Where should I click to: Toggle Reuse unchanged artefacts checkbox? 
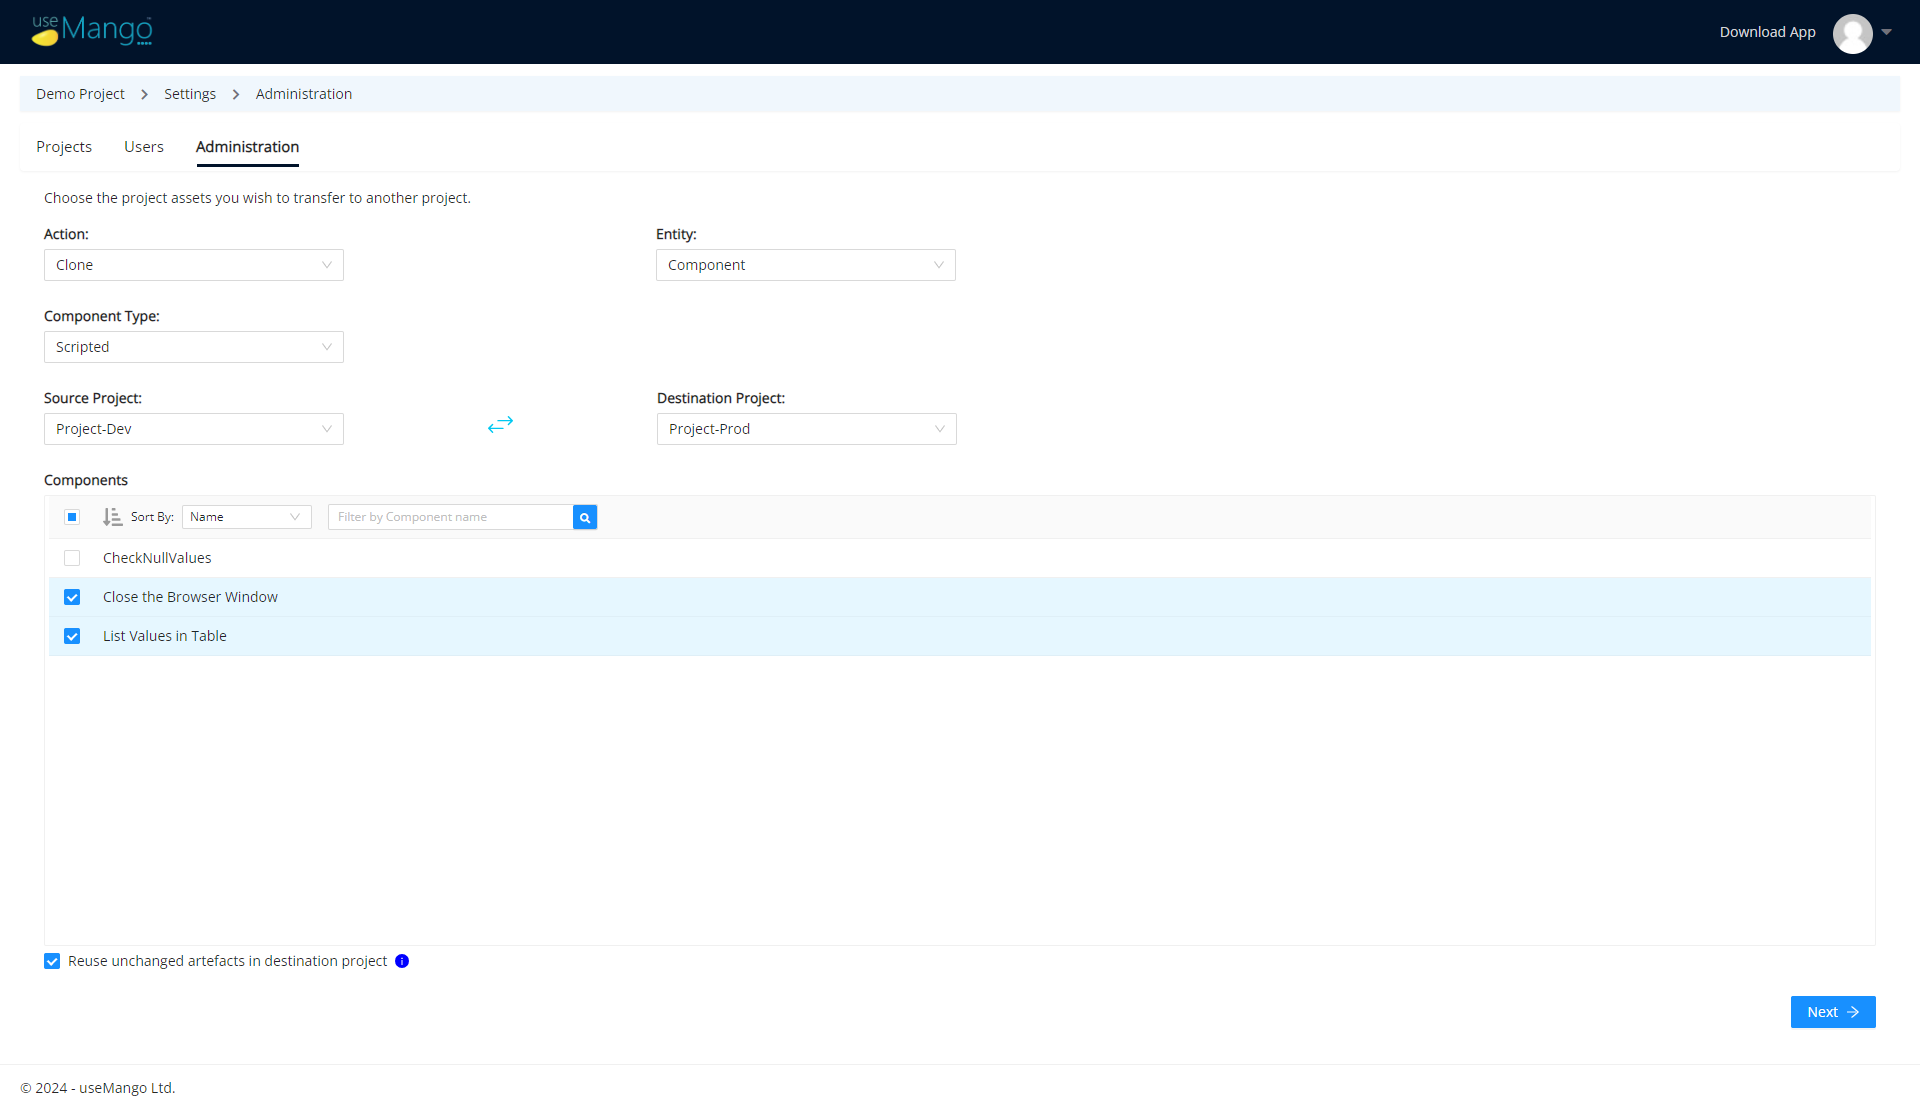(x=52, y=961)
